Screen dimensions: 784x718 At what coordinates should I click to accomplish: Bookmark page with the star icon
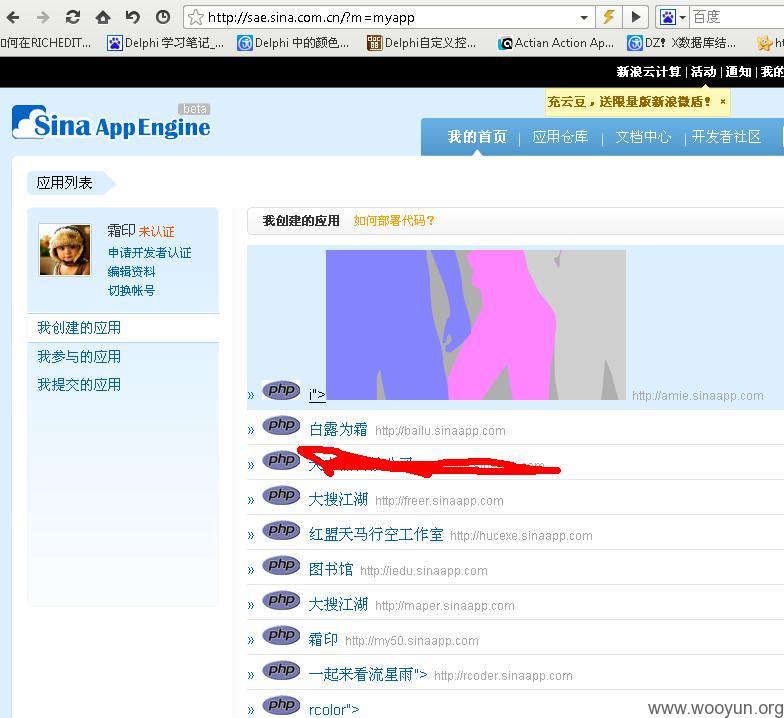point(196,18)
